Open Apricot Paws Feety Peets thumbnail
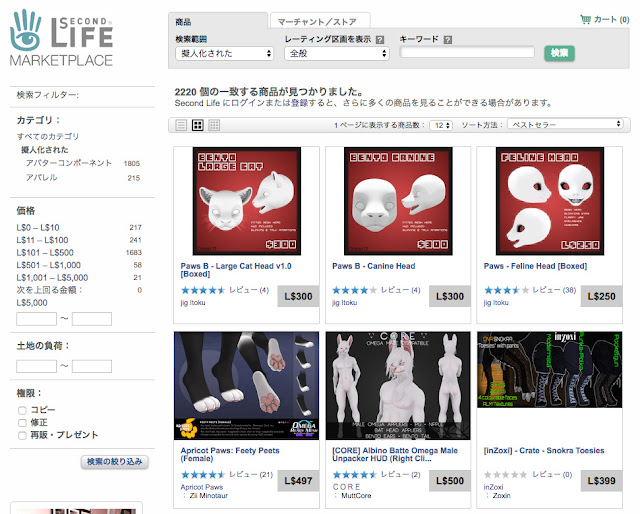 point(247,386)
